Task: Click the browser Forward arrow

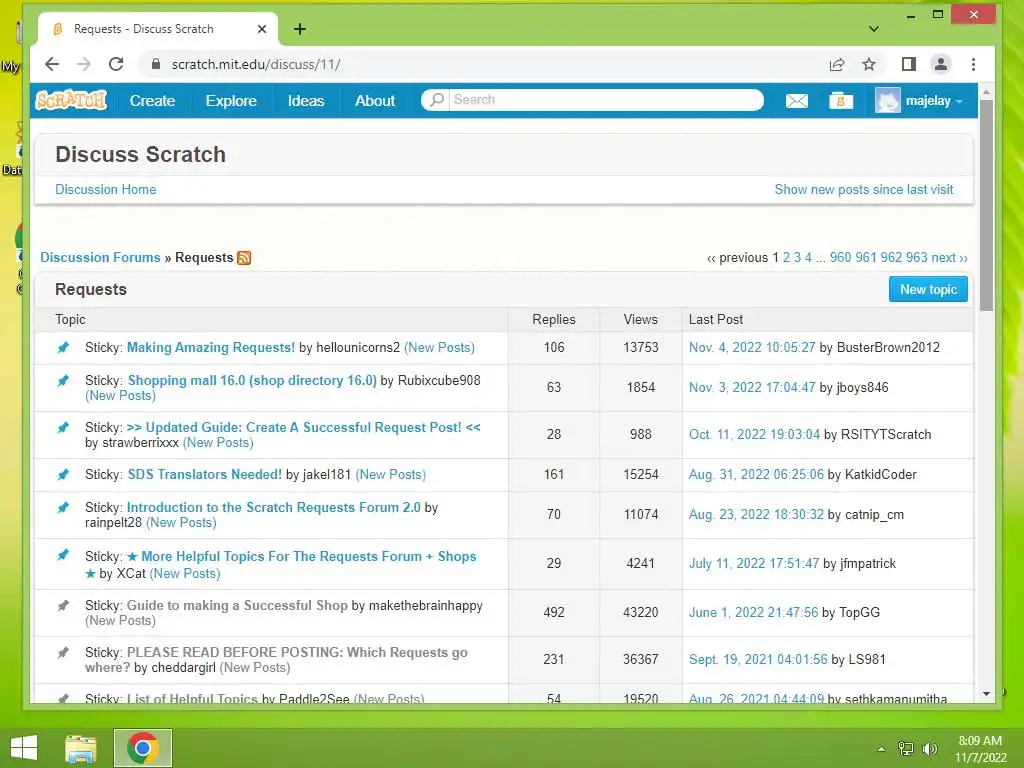Action: tap(84, 64)
